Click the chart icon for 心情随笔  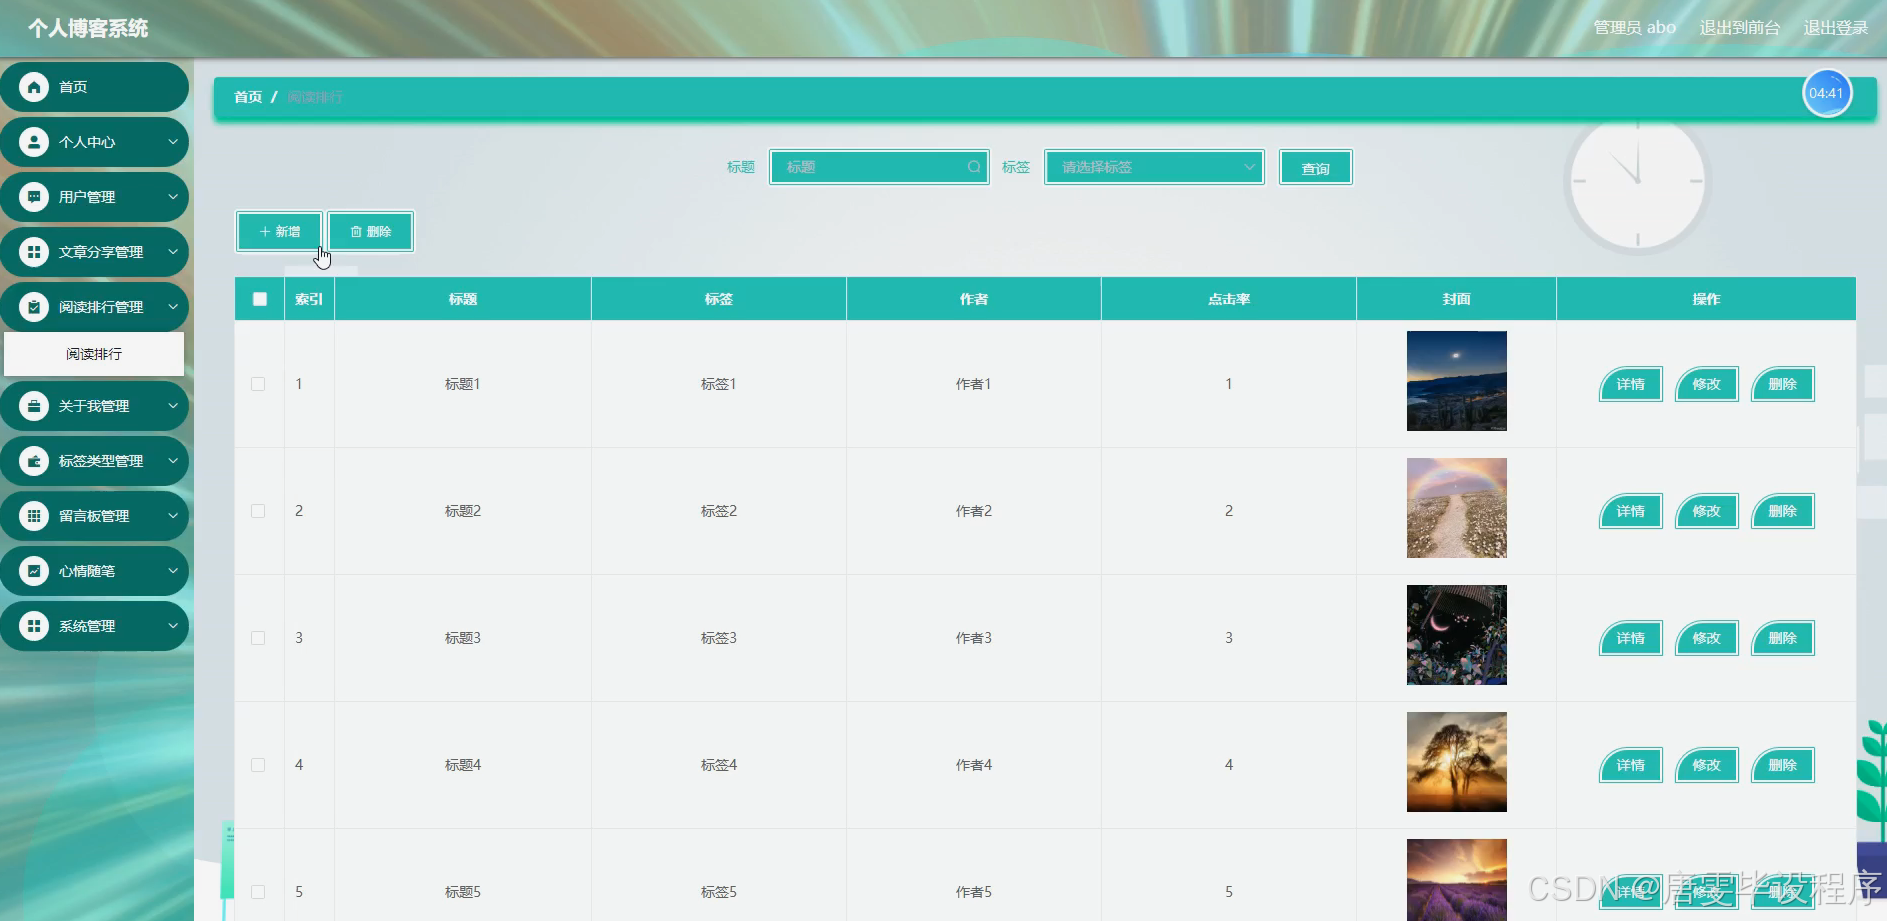(x=34, y=571)
